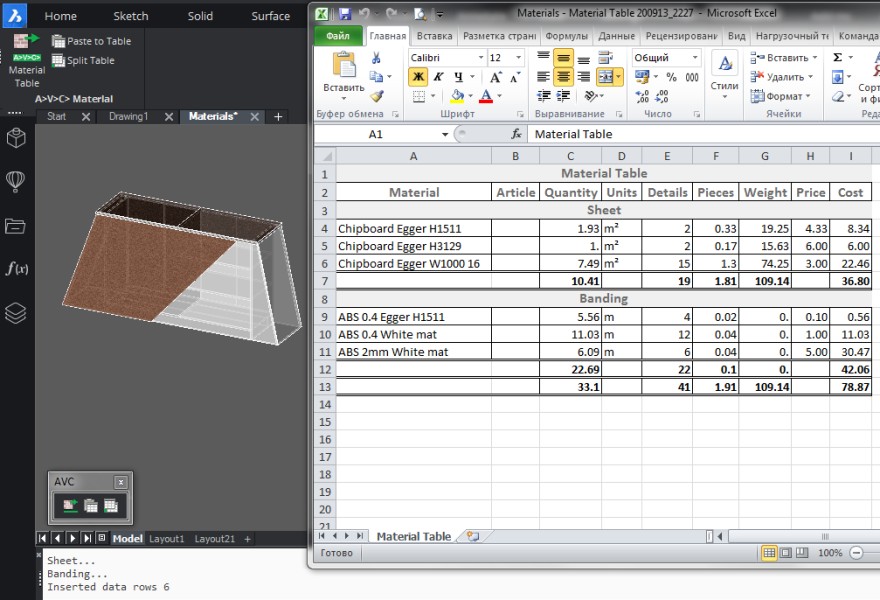Click the Excel Save icon in quick access
Viewport: 880px width, 600px height.
[345, 13]
